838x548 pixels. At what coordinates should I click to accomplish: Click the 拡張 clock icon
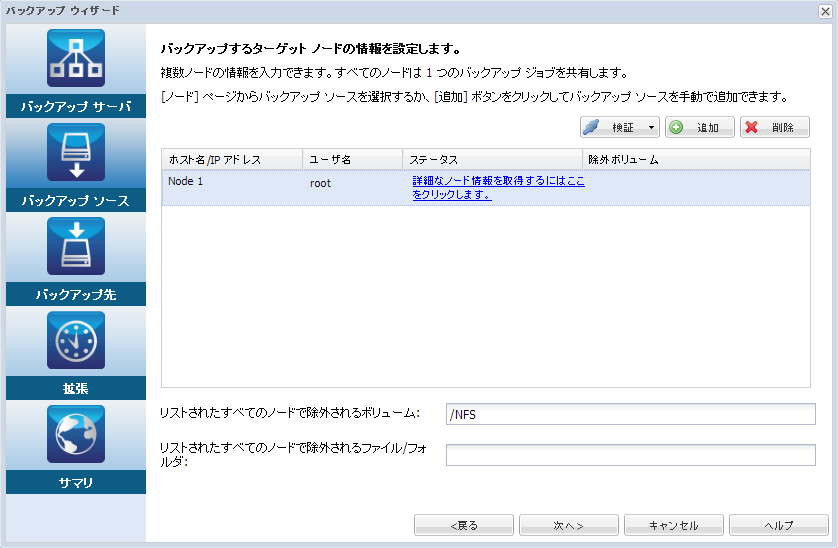click(76, 340)
